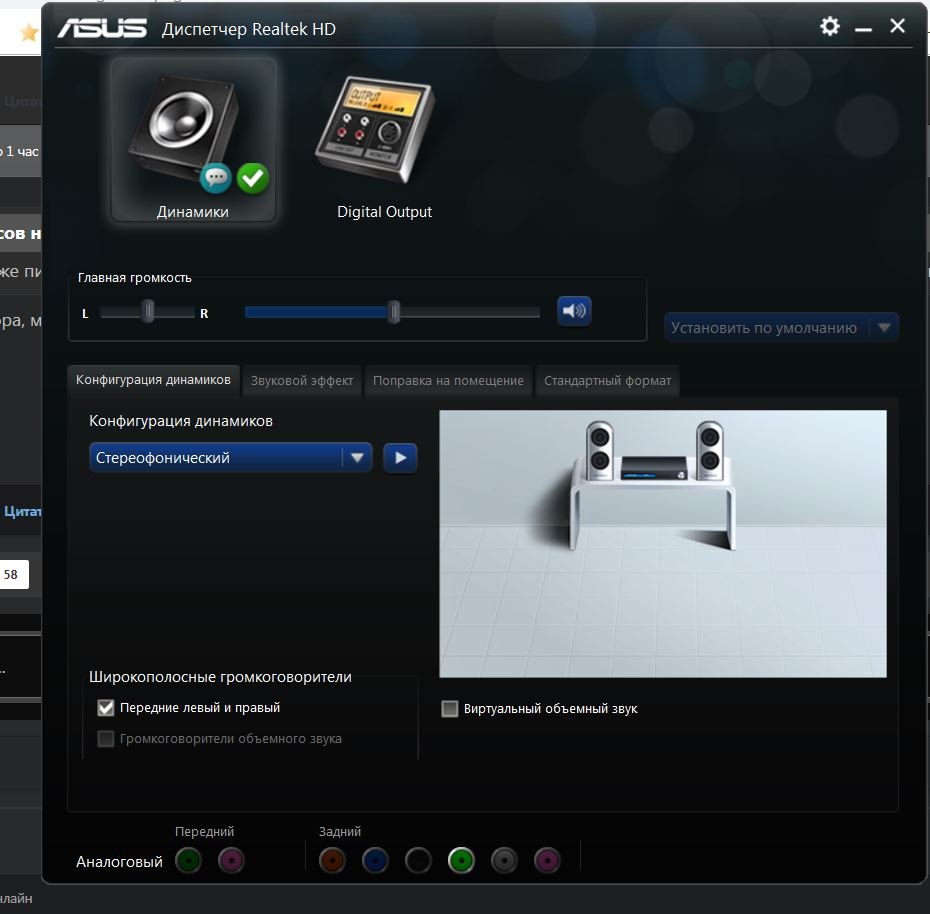
Task: Enable Виртуальный объемный звук checkbox
Action: coord(450,709)
